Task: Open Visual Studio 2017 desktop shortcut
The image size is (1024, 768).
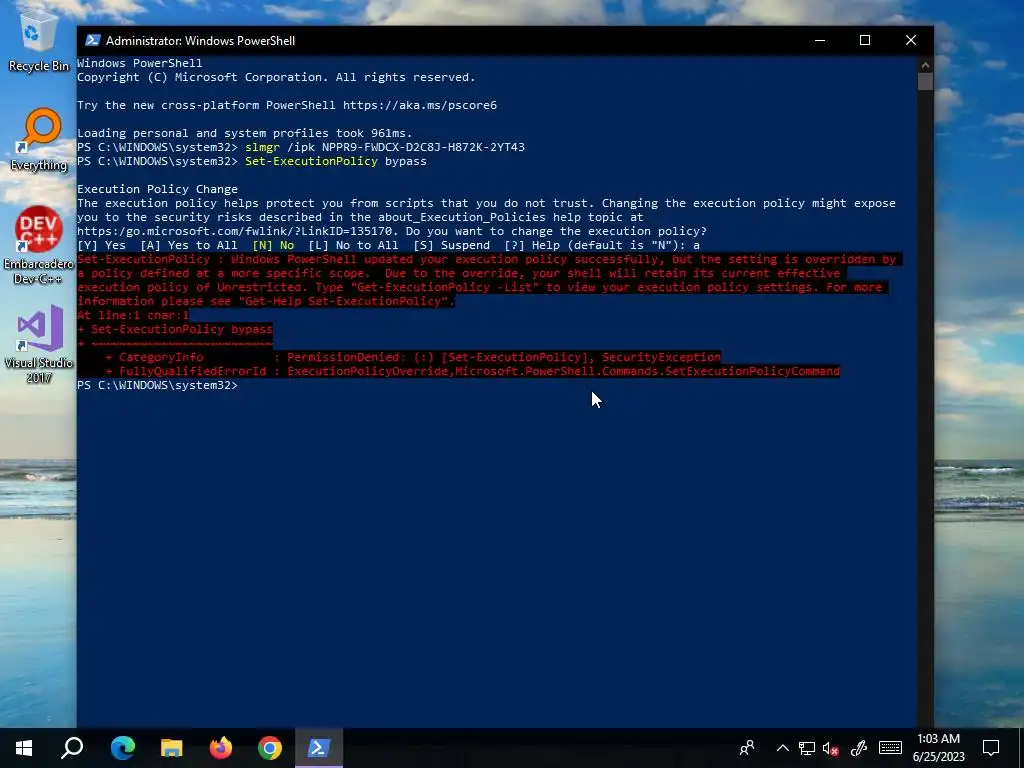Action: [38, 345]
